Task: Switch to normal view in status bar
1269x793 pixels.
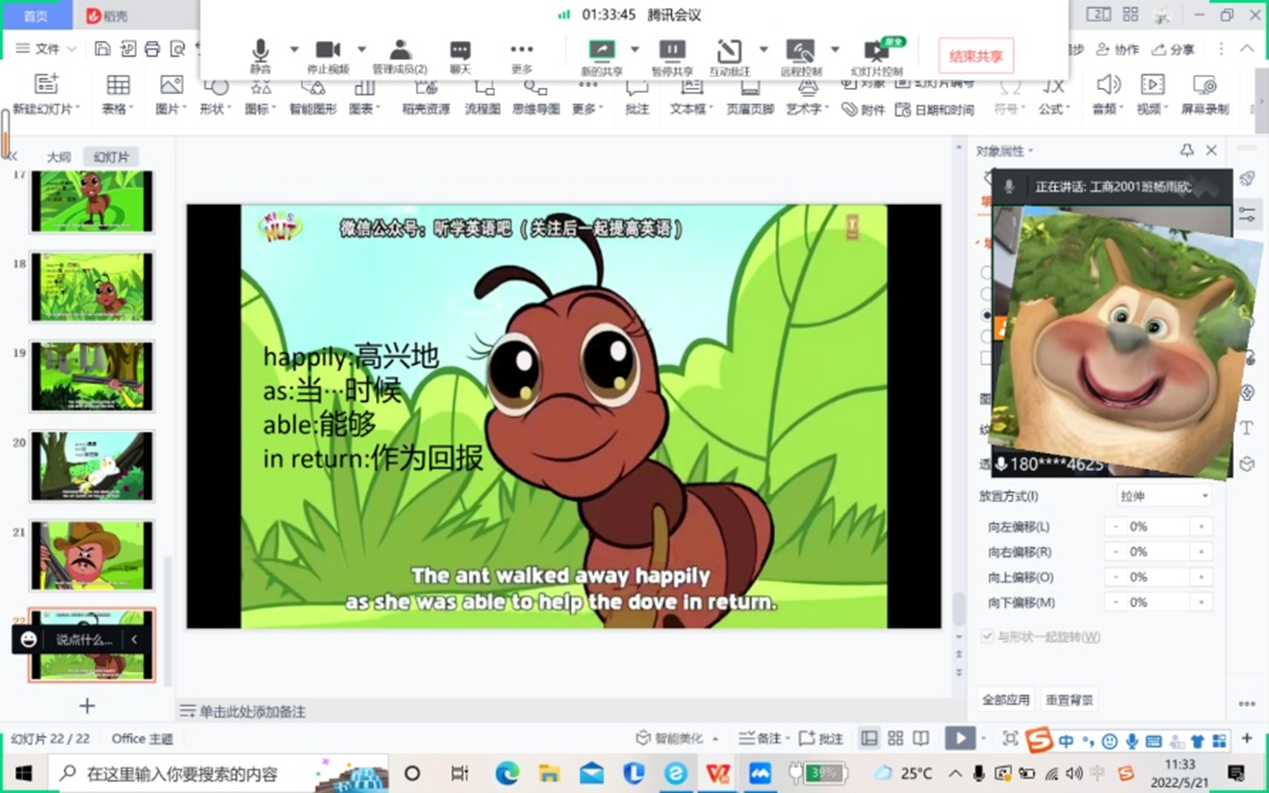Action: (869, 738)
